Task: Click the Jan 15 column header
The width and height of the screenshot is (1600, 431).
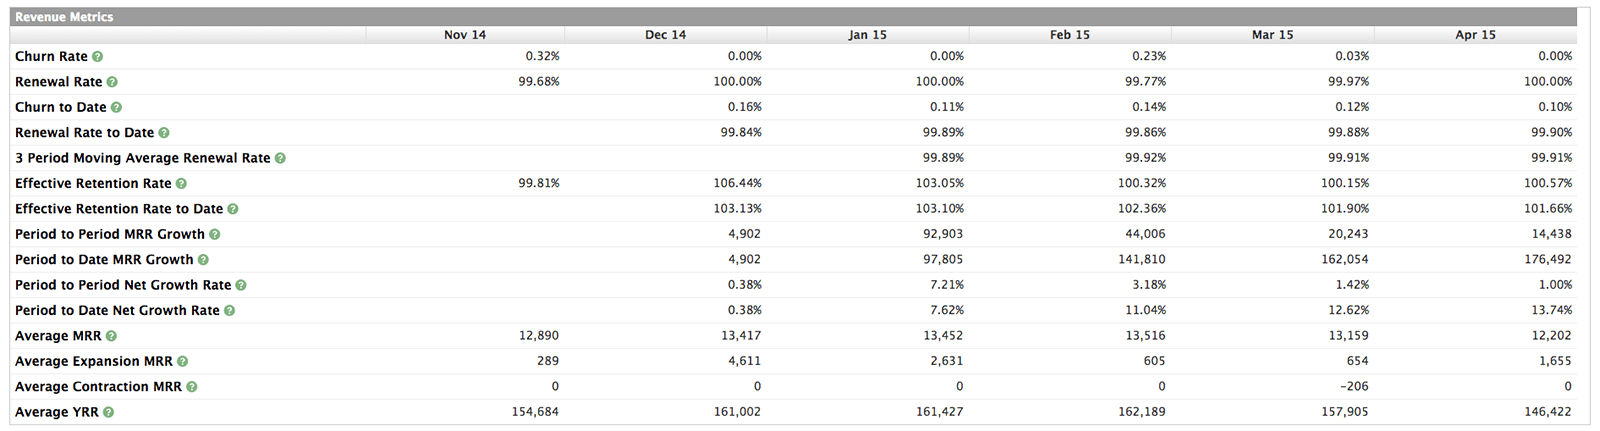Action: coord(867,35)
